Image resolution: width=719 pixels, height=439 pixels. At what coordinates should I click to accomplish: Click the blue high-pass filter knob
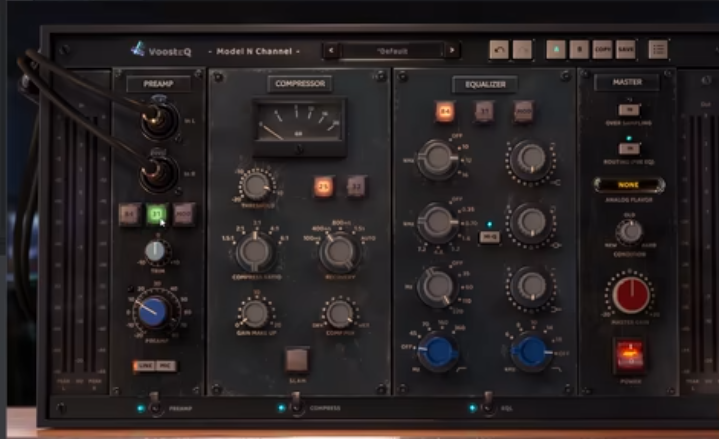click(438, 351)
